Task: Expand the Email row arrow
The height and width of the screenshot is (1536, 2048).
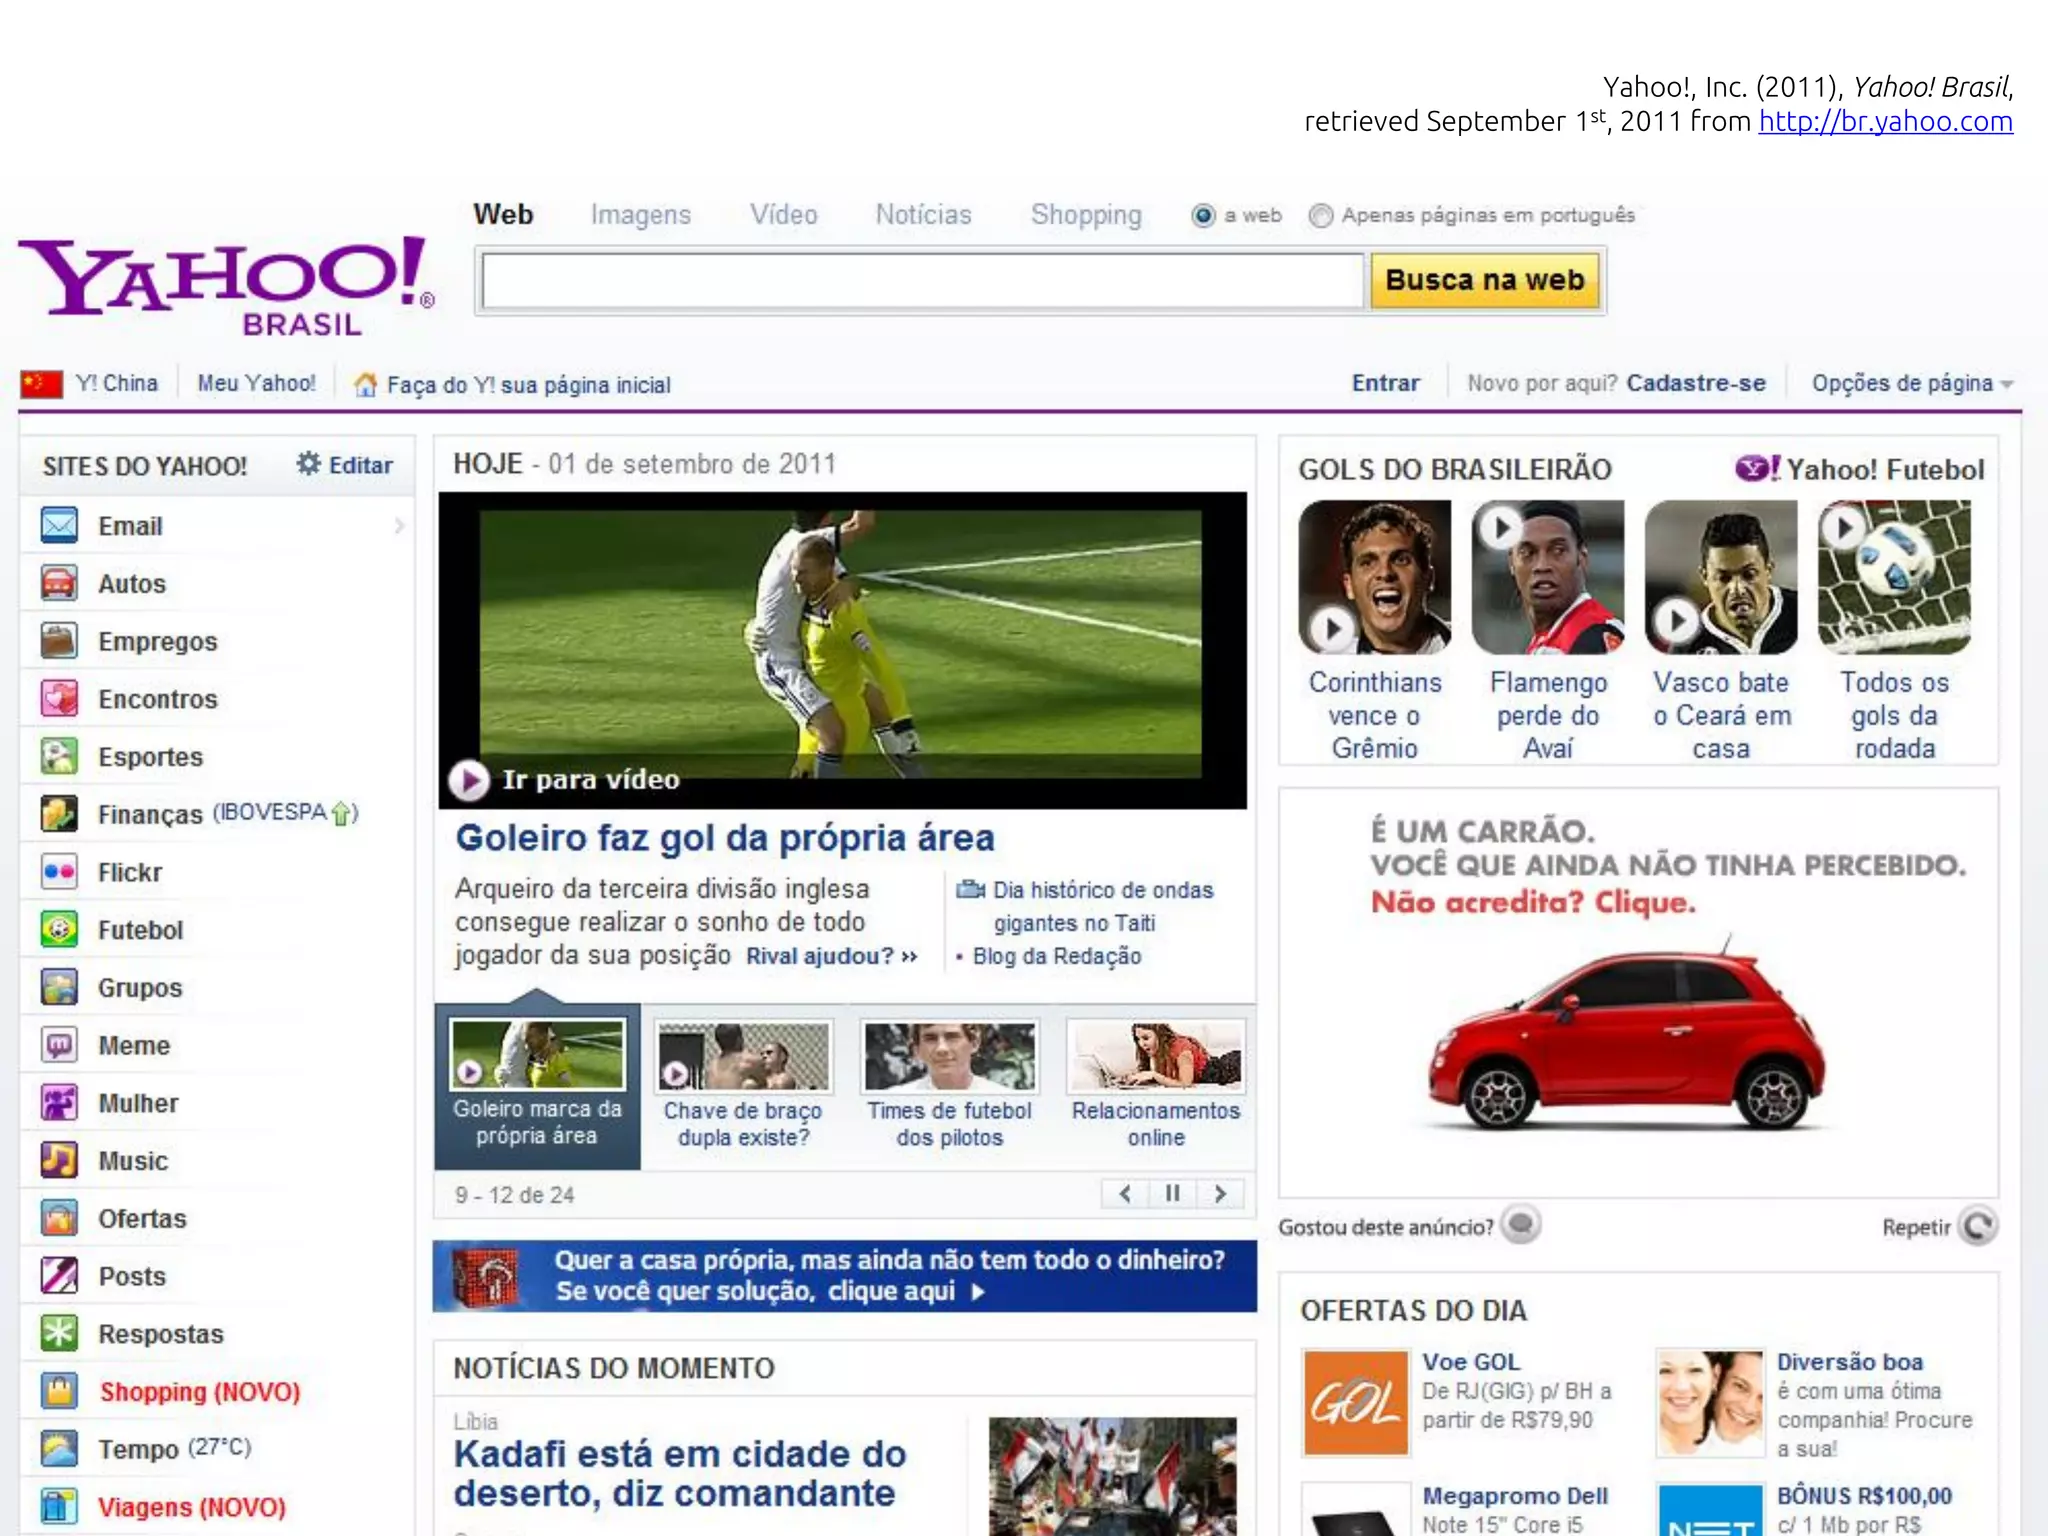Action: tap(399, 525)
